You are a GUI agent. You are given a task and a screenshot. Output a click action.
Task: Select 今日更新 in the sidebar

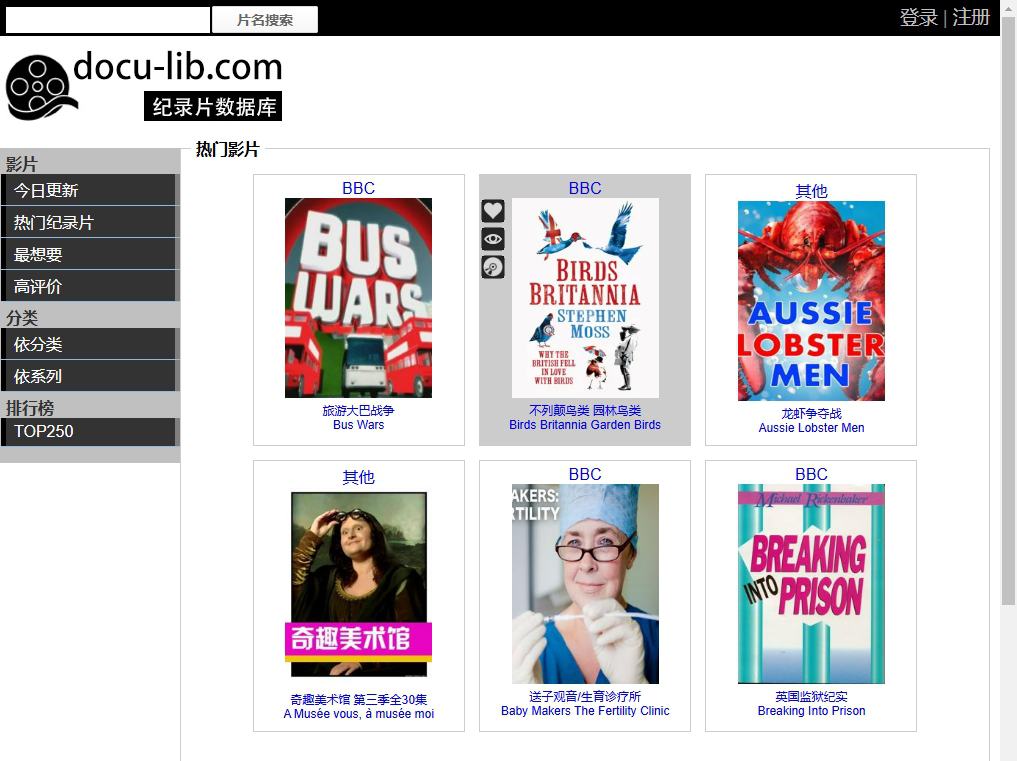coord(90,190)
